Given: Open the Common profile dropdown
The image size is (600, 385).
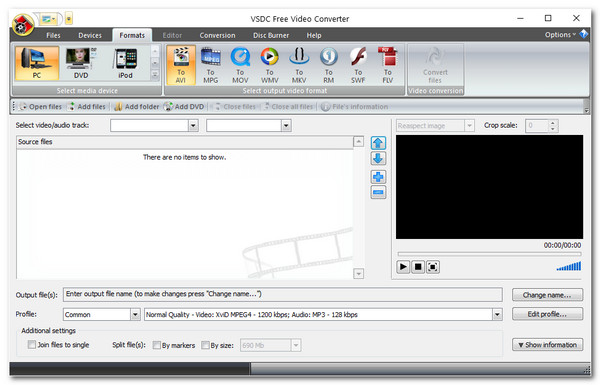Looking at the screenshot, I should [135, 315].
